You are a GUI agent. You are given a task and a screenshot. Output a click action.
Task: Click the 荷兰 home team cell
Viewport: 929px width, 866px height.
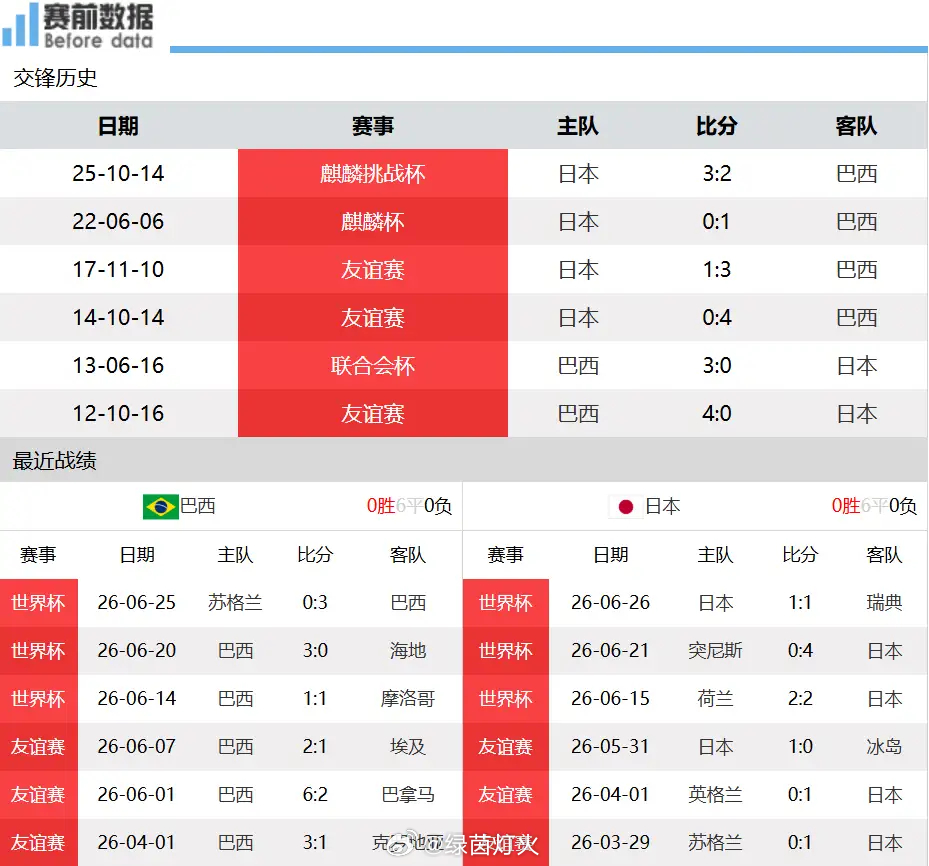[x=715, y=698]
